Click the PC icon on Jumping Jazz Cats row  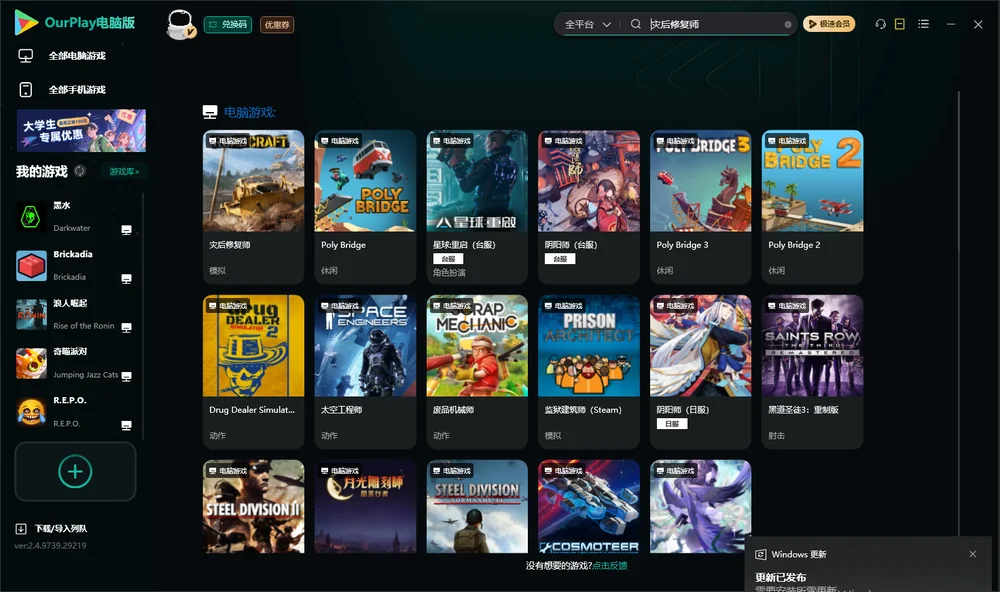point(126,376)
